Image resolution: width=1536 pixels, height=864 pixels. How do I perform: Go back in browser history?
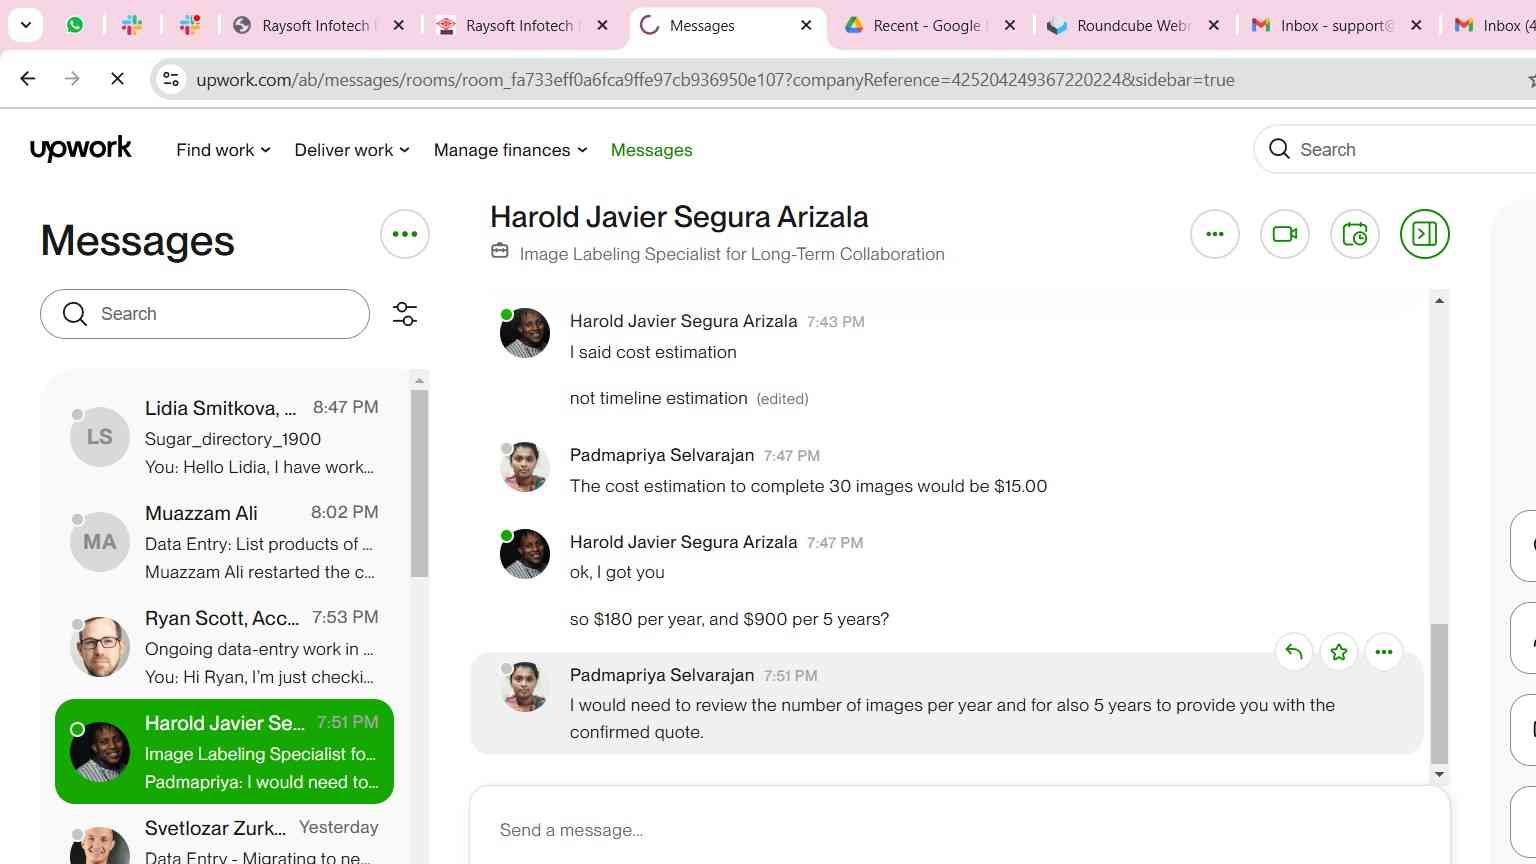tap(28, 79)
